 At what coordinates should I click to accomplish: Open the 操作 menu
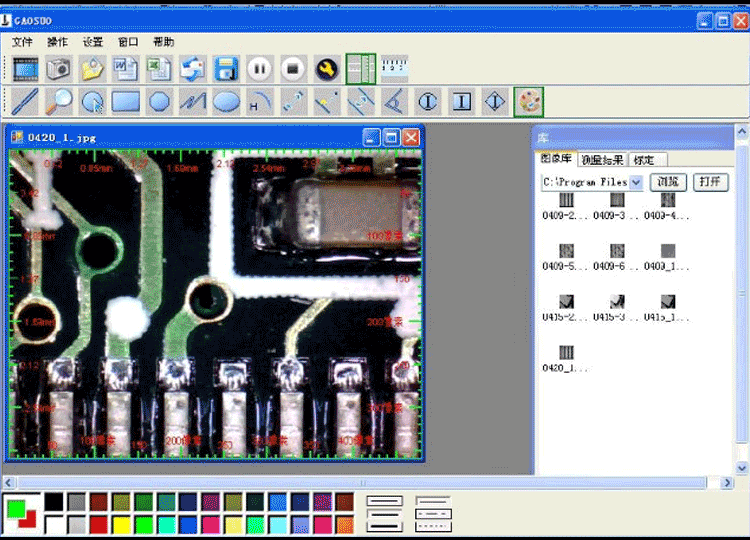[57, 42]
